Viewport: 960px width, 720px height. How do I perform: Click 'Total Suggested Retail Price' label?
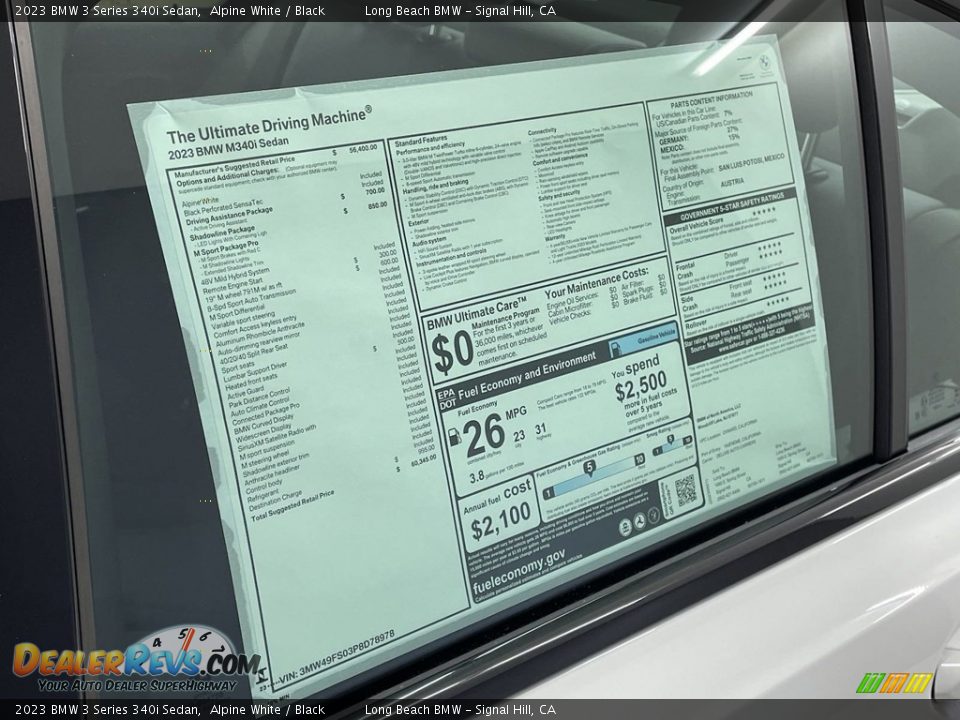pyautogui.click(x=292, y=505)
